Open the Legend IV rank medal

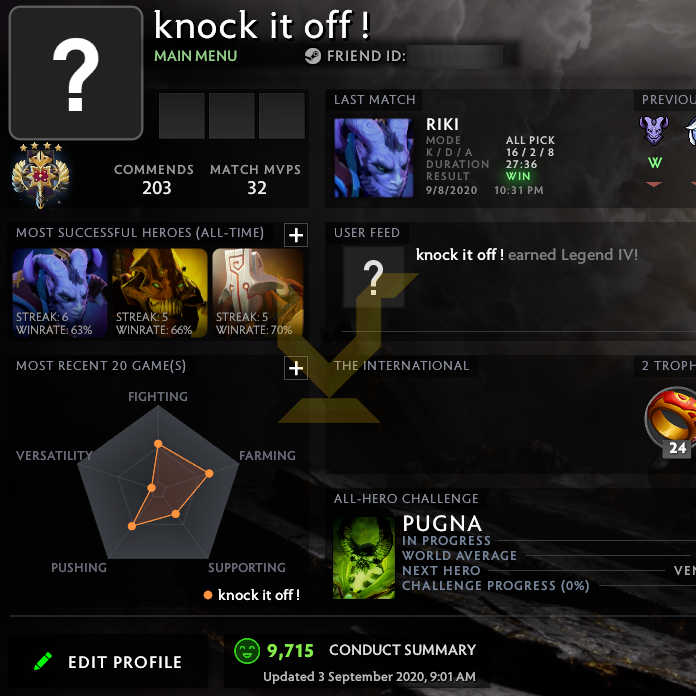tap(40, 175)
